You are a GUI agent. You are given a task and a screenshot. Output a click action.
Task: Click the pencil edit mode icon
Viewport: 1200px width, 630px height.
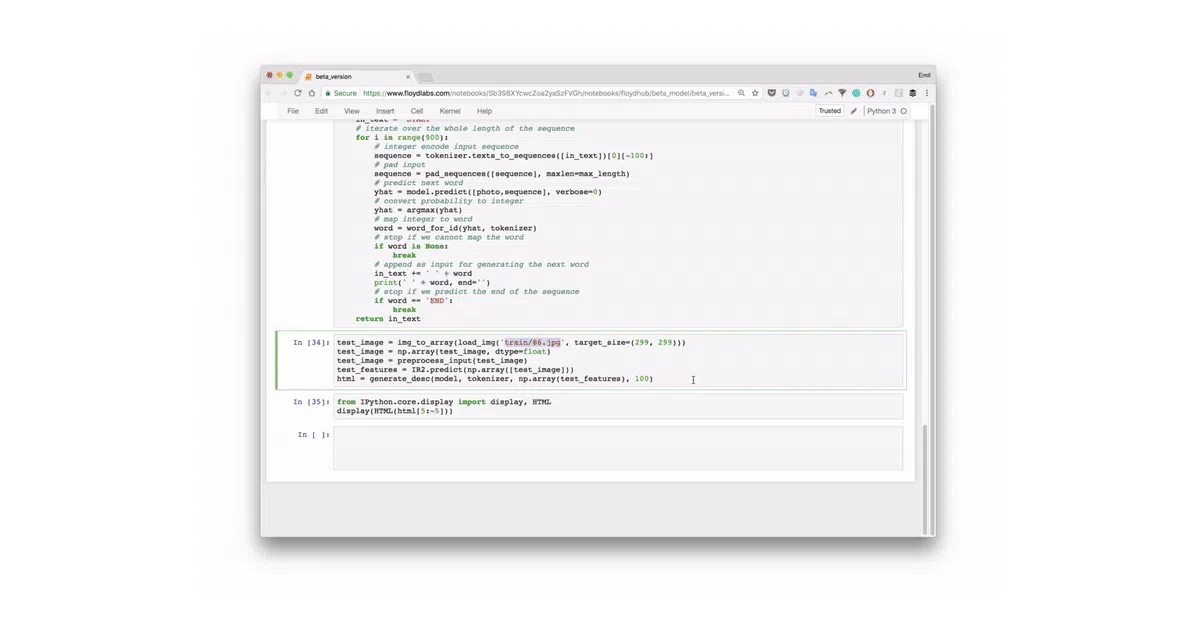click(x=854, y=111)
